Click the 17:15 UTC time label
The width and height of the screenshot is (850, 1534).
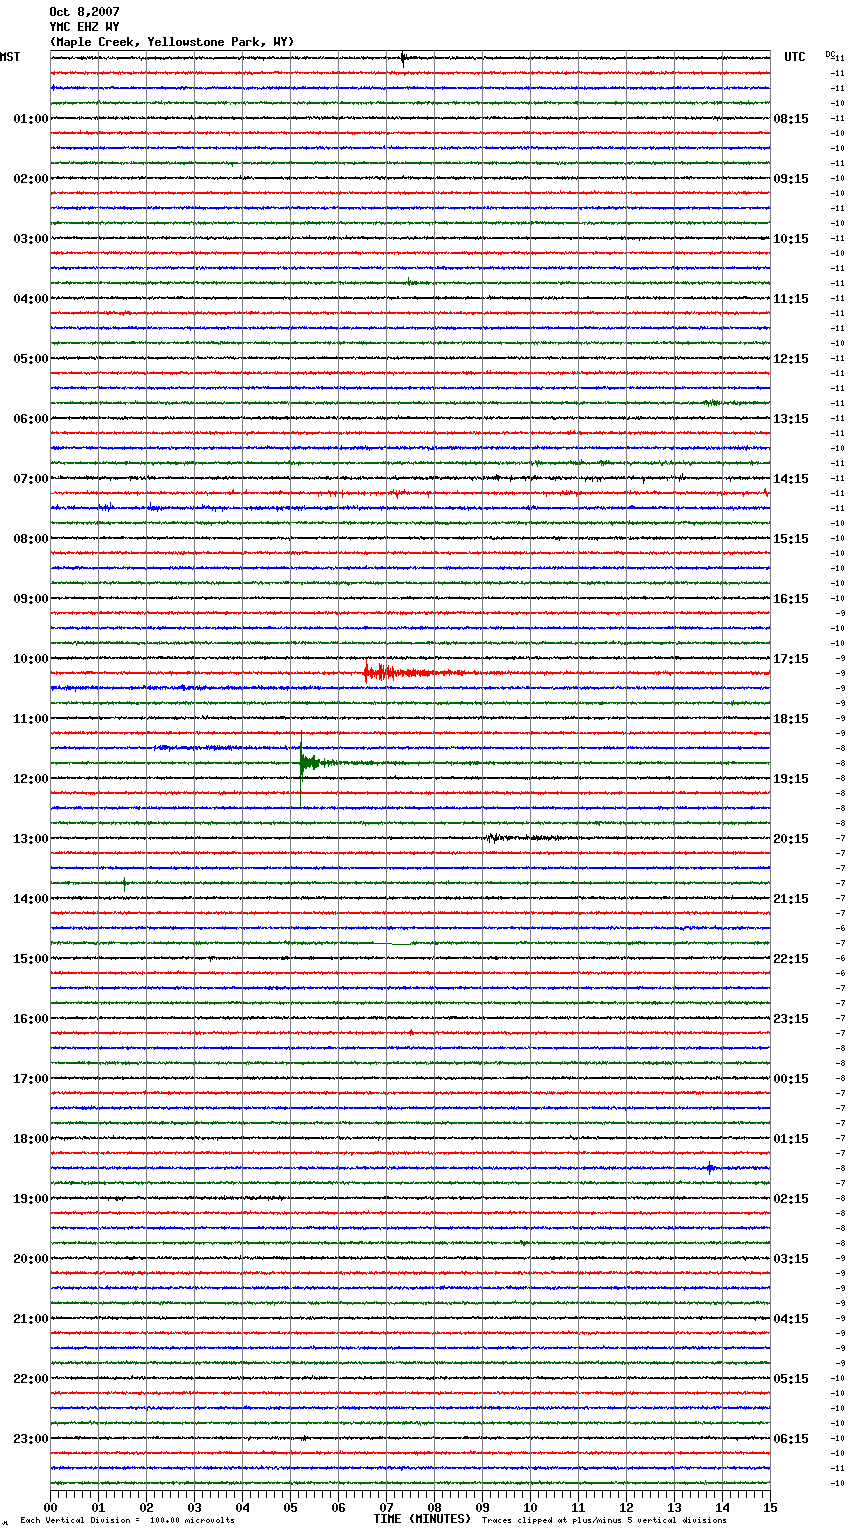(791, 659)
